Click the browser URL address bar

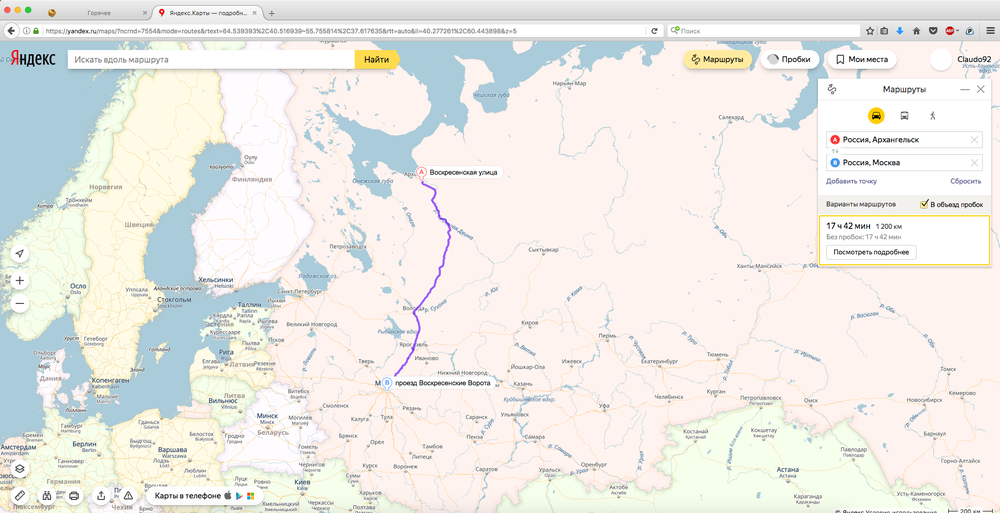[x=344, y=30]
